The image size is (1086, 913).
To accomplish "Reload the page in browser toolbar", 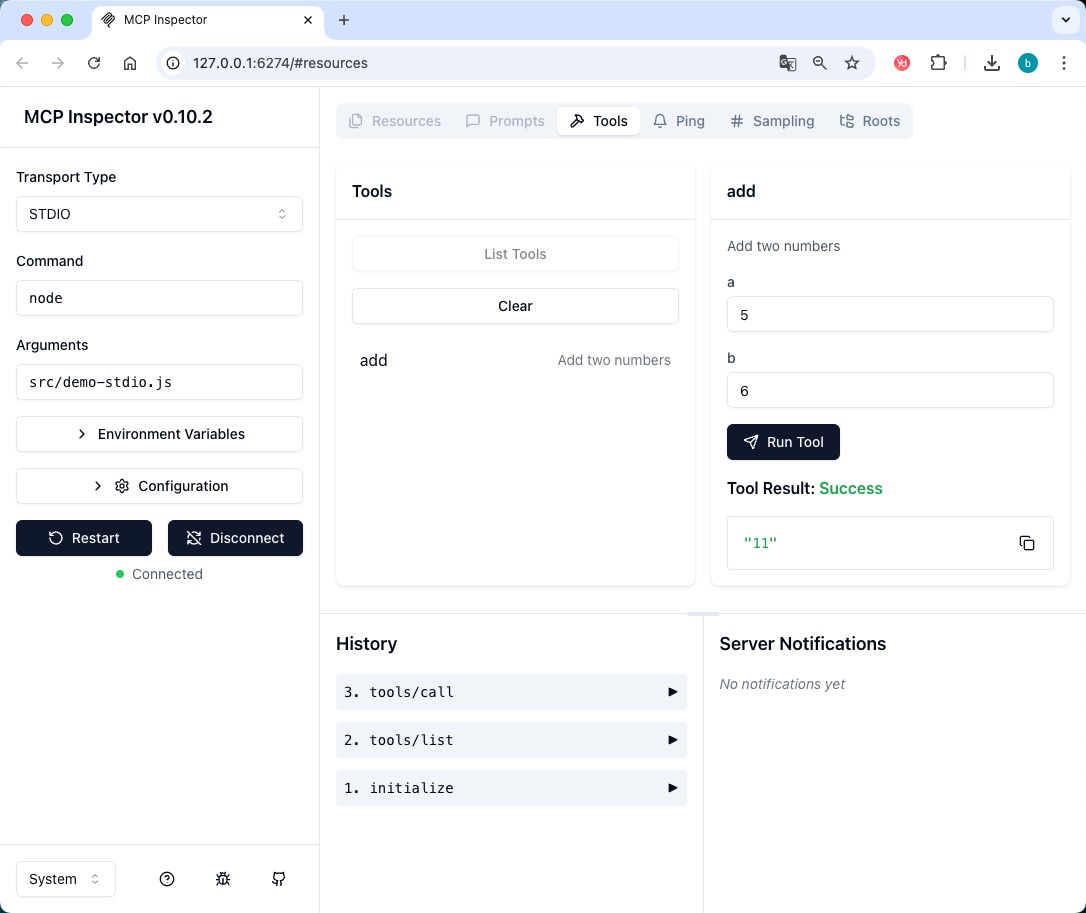I will (x=94, y=63).
